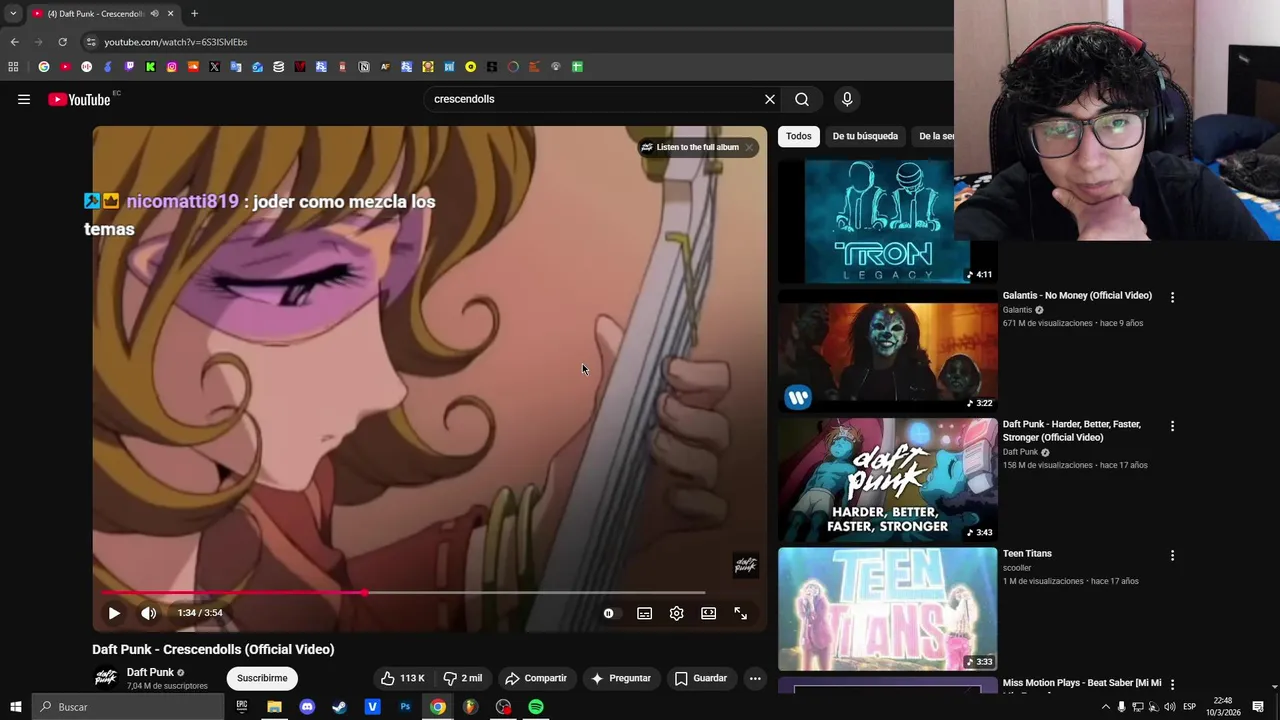Open Discord from the taskbar
Screen dimensions: 1280x720
point(307,707)
